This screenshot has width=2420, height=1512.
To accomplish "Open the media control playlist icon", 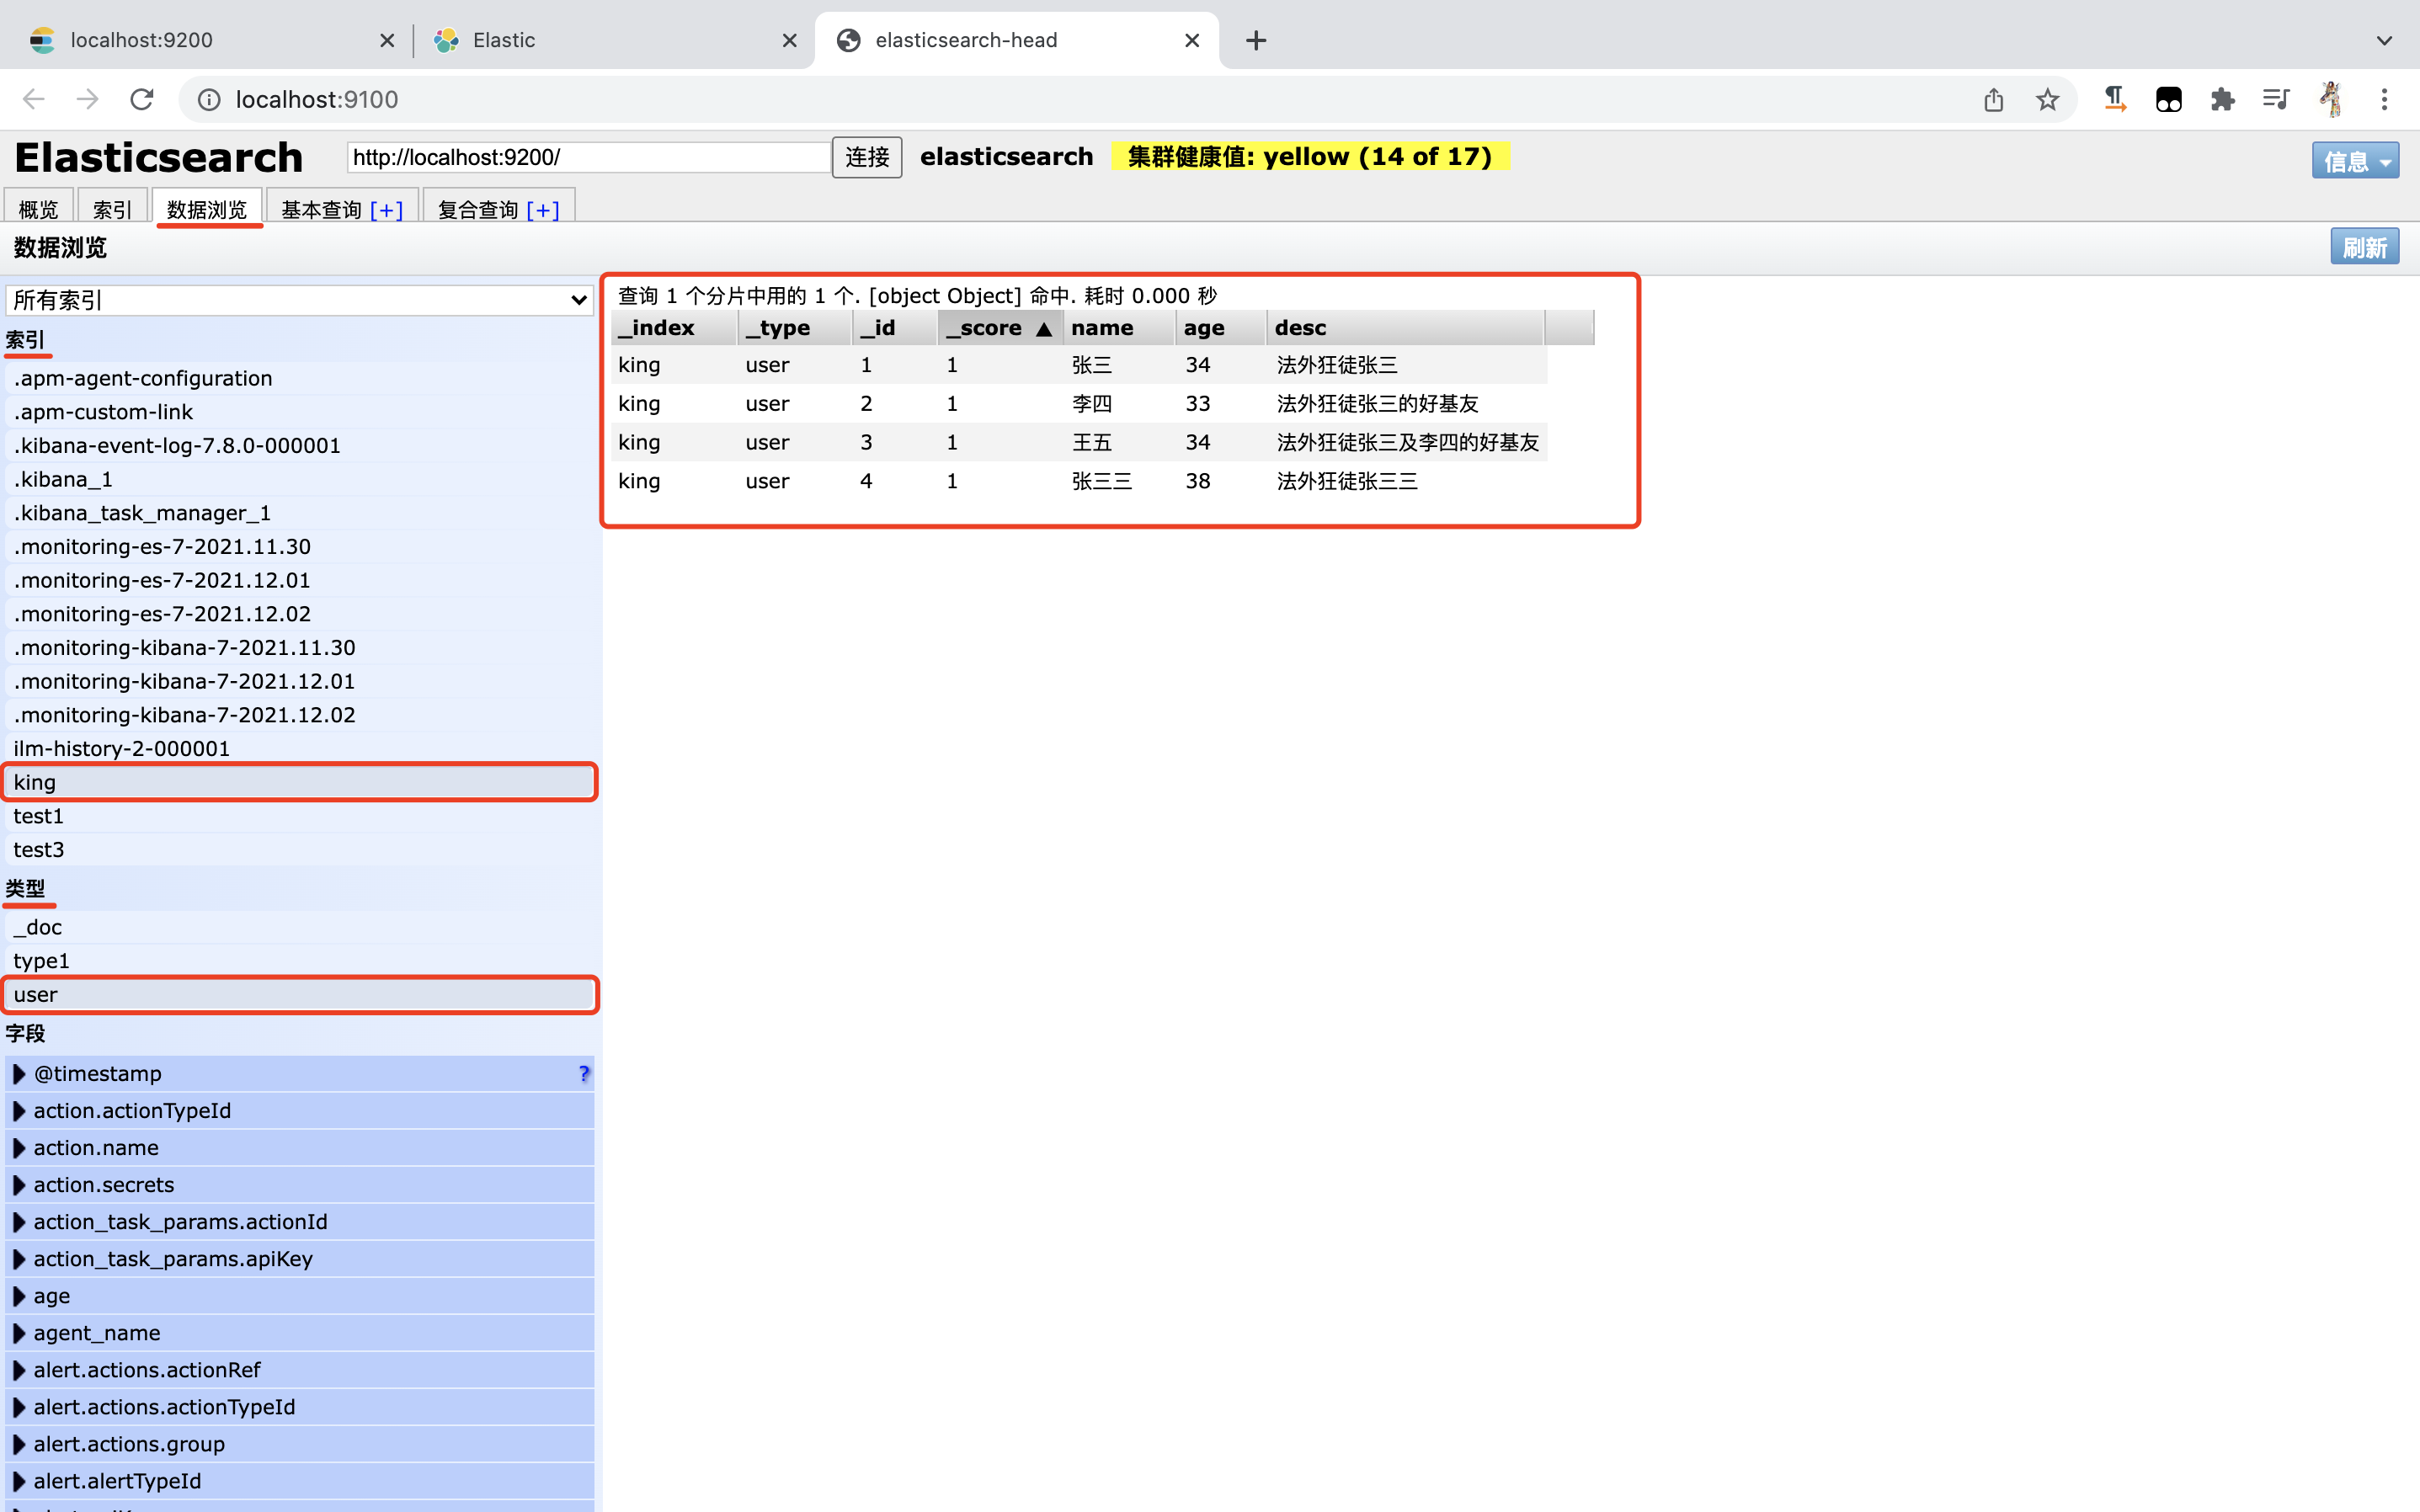I will click(2276, 99).
